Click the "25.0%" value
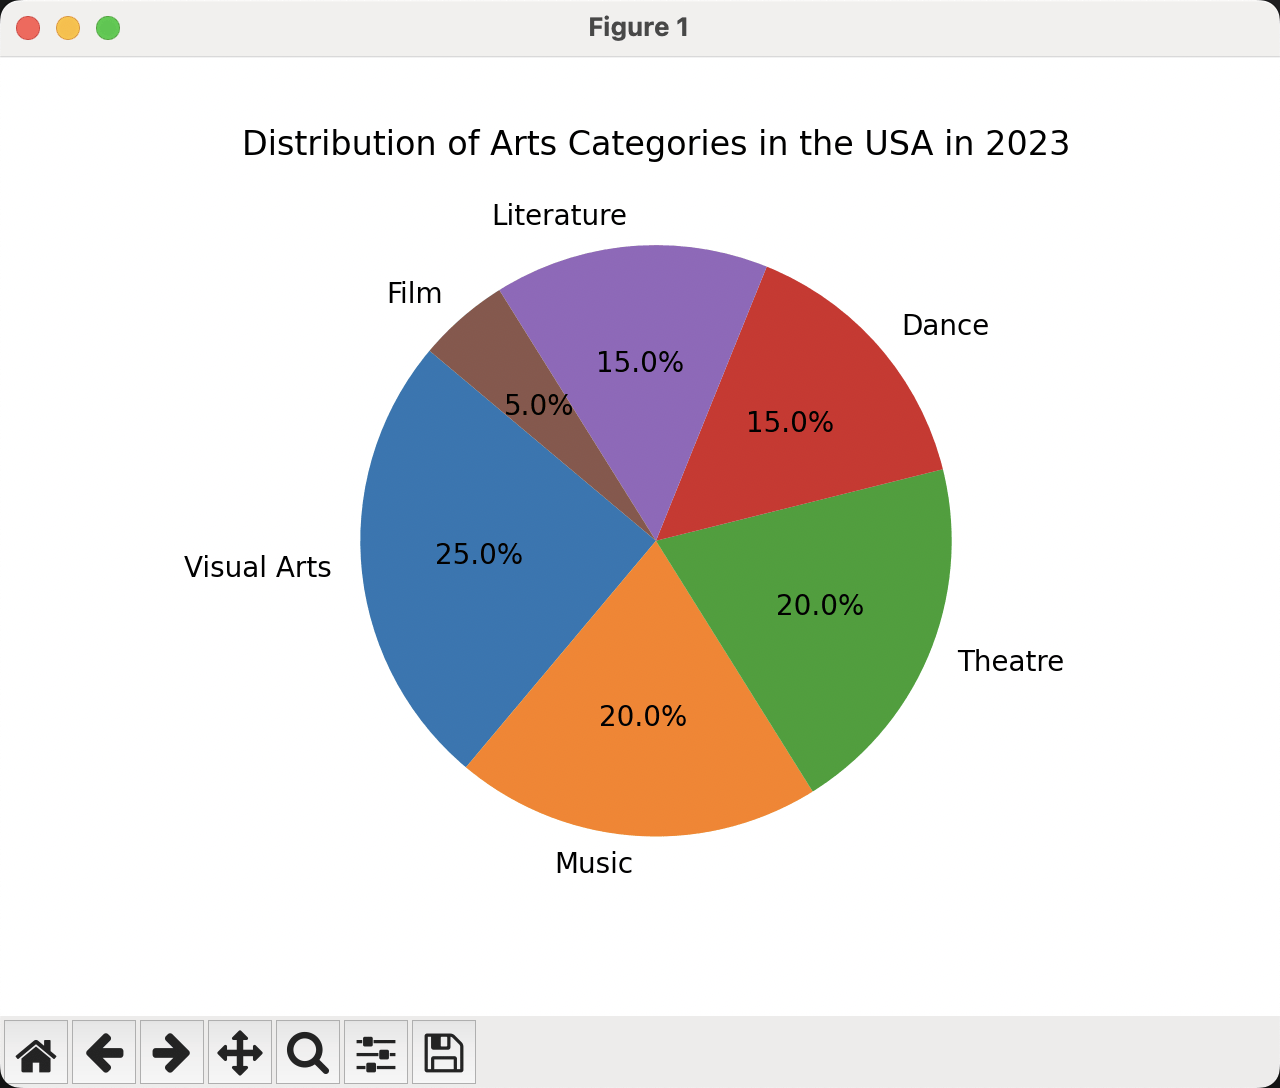The image size is (1280, 1088). pos(479,554)
